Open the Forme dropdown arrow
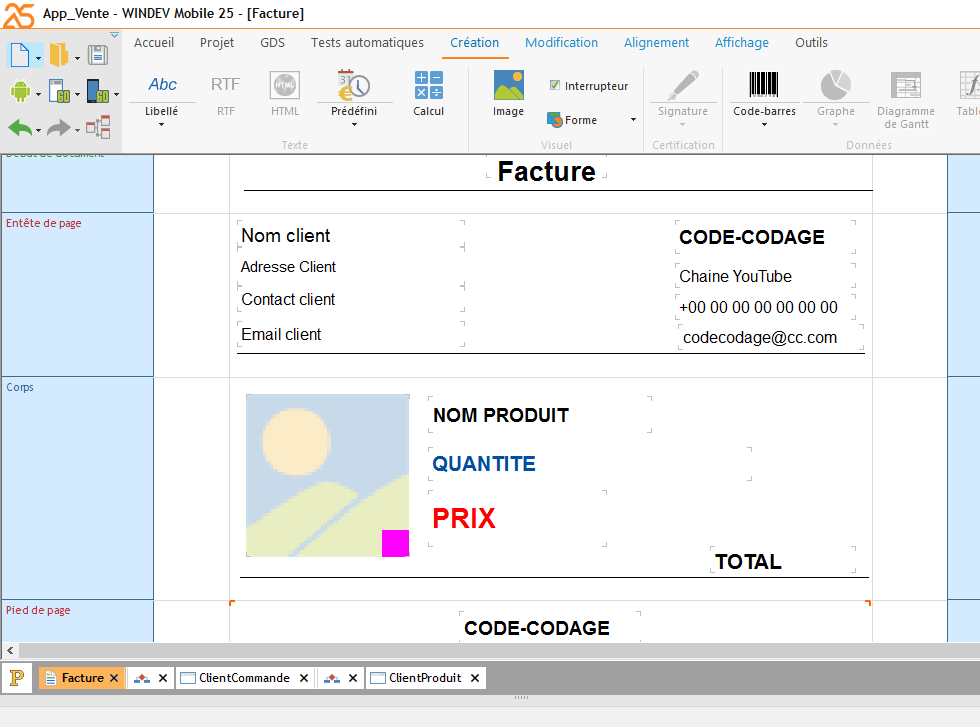 [x=633, y=120]
